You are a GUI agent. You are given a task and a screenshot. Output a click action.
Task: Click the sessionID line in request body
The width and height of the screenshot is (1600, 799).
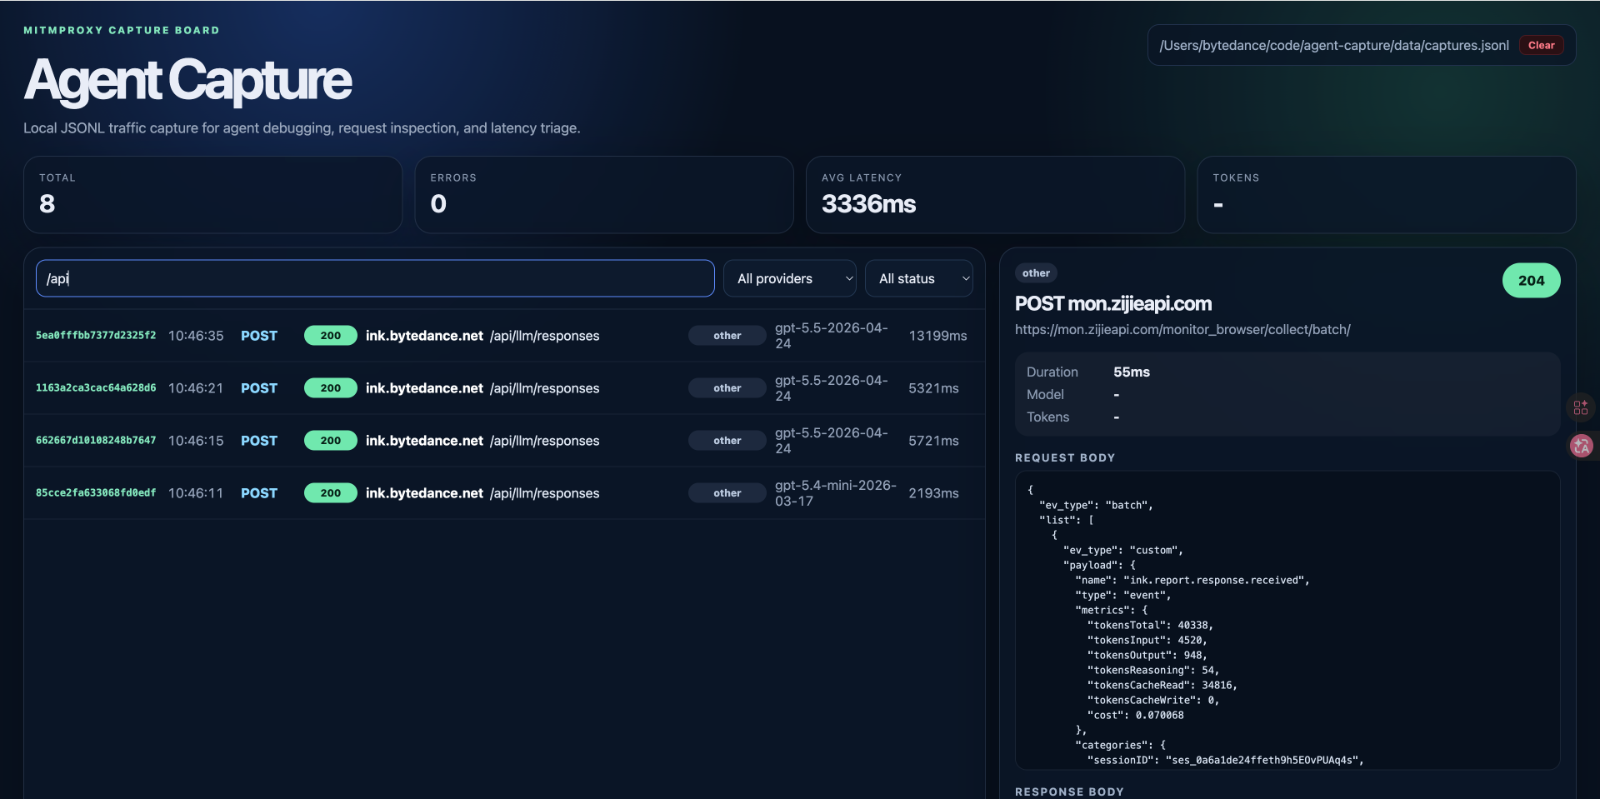(1225, 760)
